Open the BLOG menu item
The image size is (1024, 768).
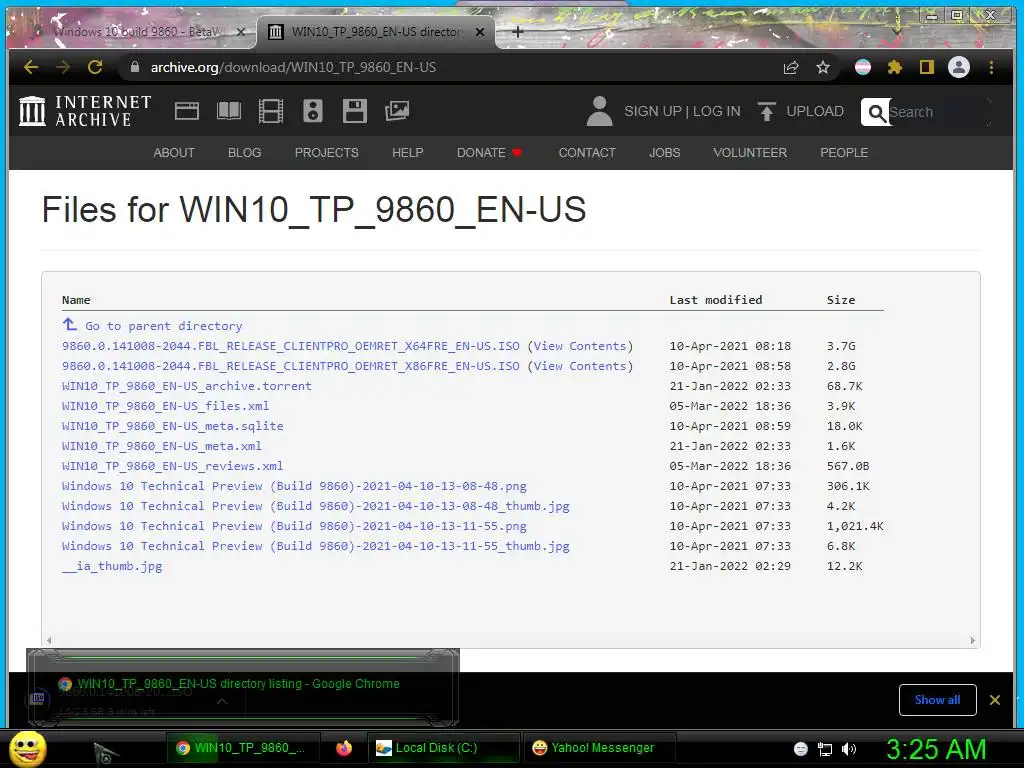tap(244, 153)
